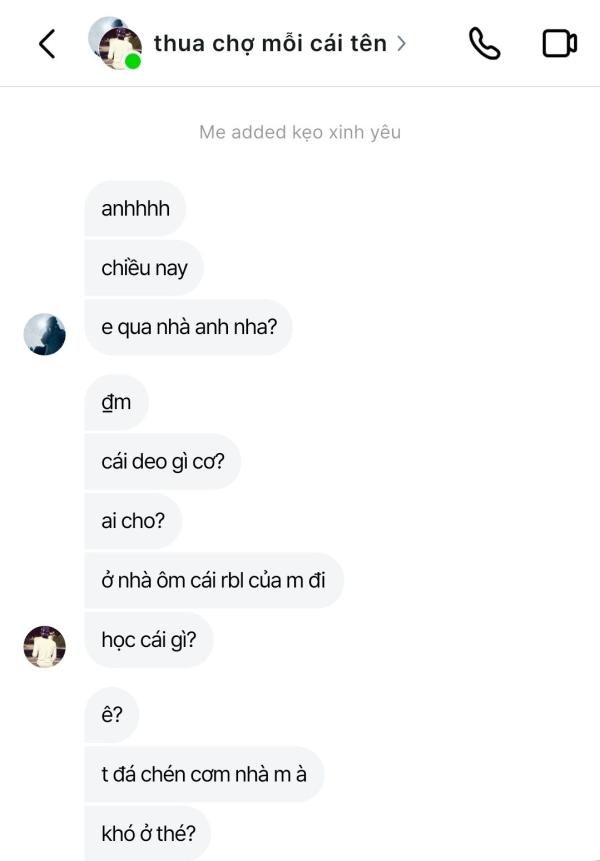Select the 'ai cho?' message bubble

(133, 521)
